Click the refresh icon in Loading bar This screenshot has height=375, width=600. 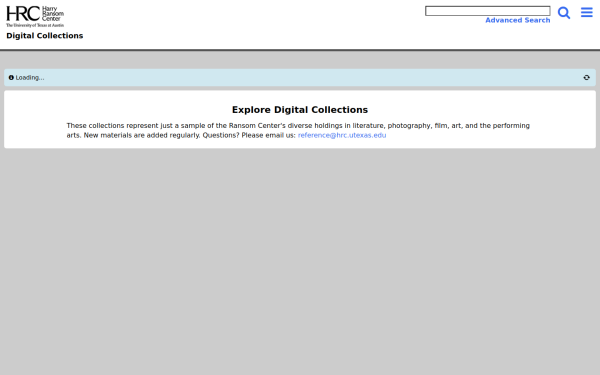coord(586,78)
